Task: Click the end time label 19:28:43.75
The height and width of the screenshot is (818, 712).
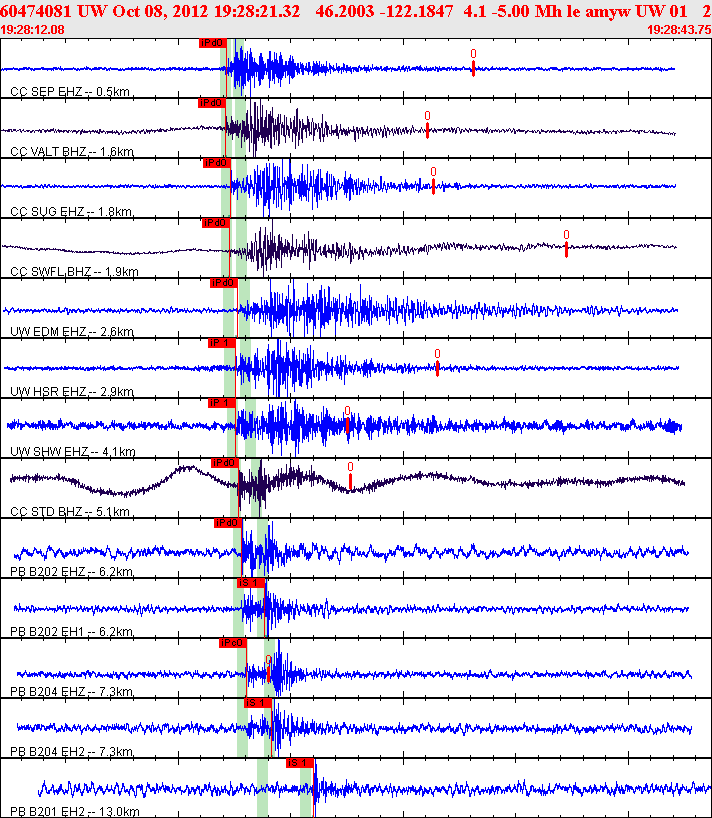Action: pos(679,30)
